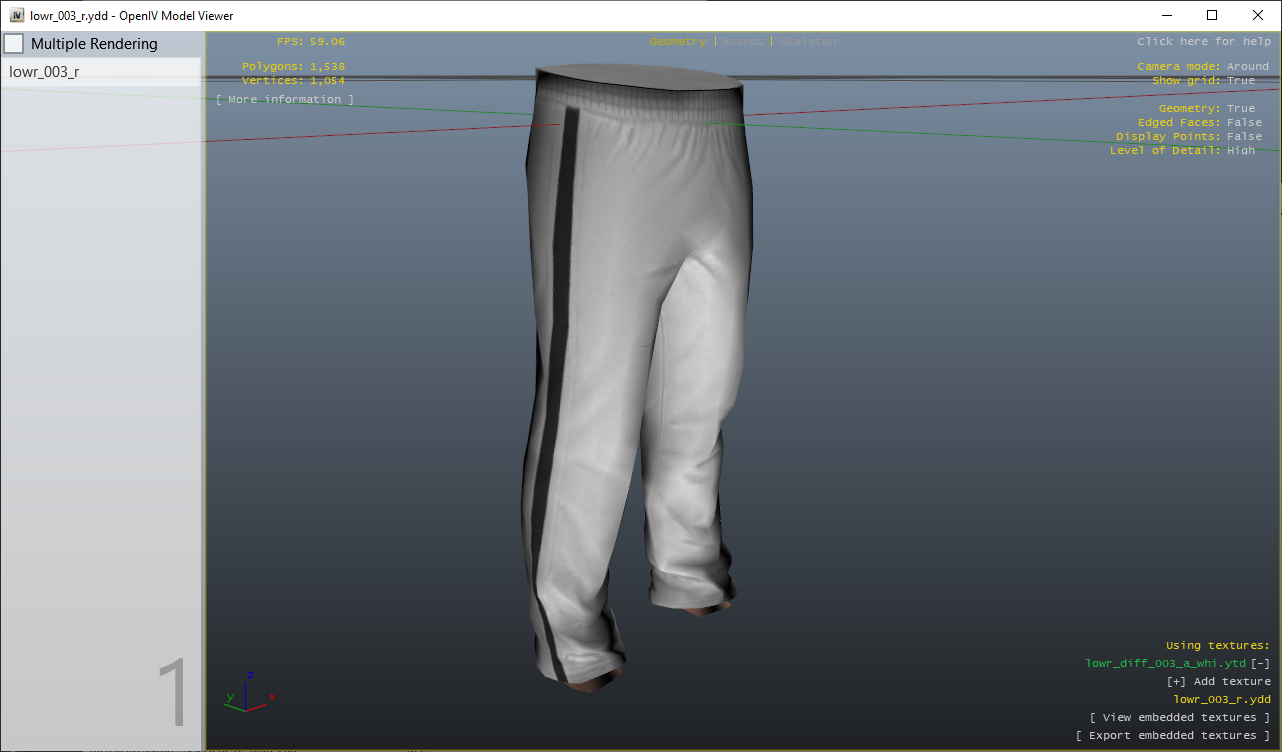Viewport: 1282px width, 752px height.
Task: Click the Add texture button
Action: (x=1219, y=681)
